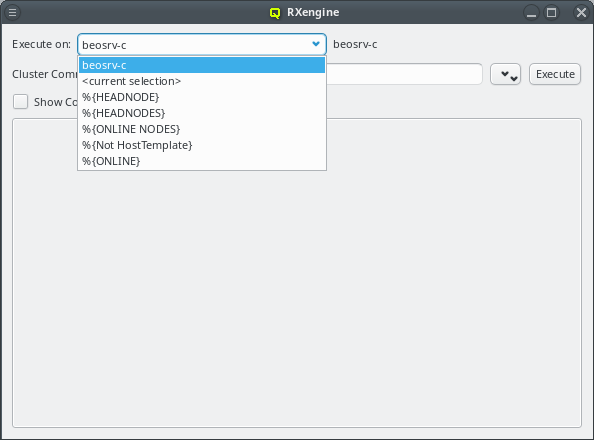Maximize the RXengine window
The image size is (594, 440).
[552, 13]
